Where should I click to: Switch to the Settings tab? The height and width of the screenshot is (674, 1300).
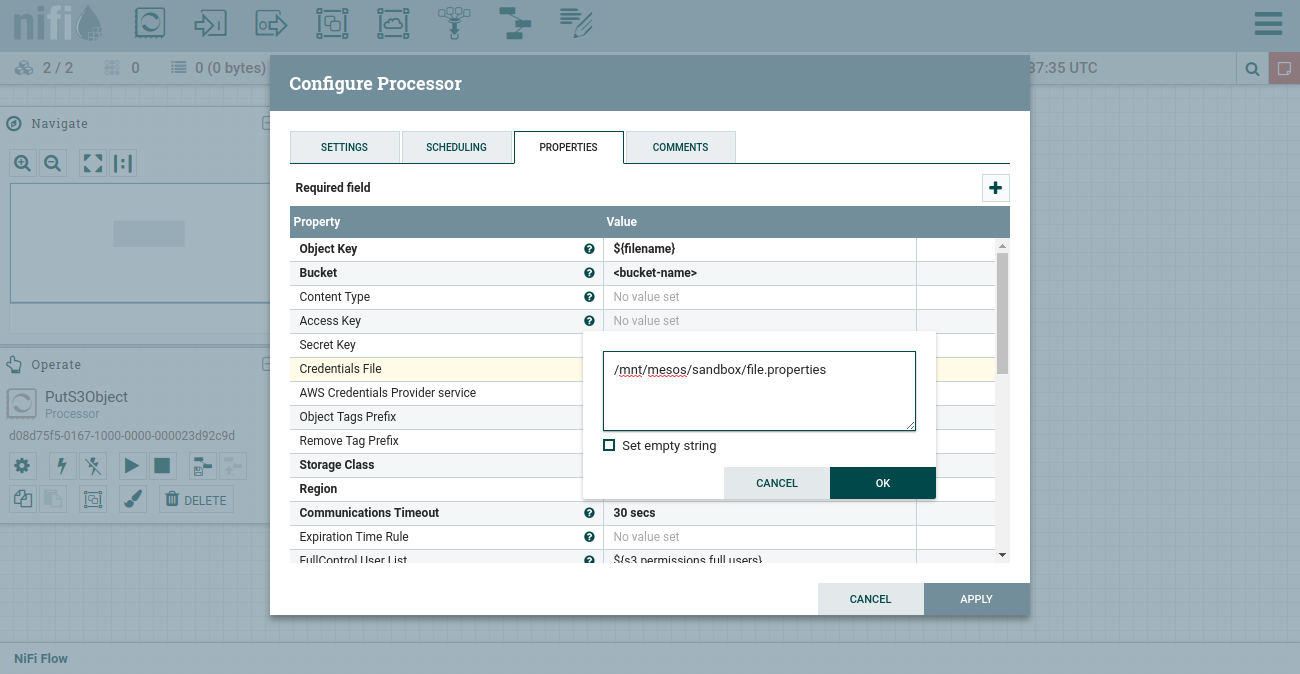pyautogui.click(x=344, y=147)
